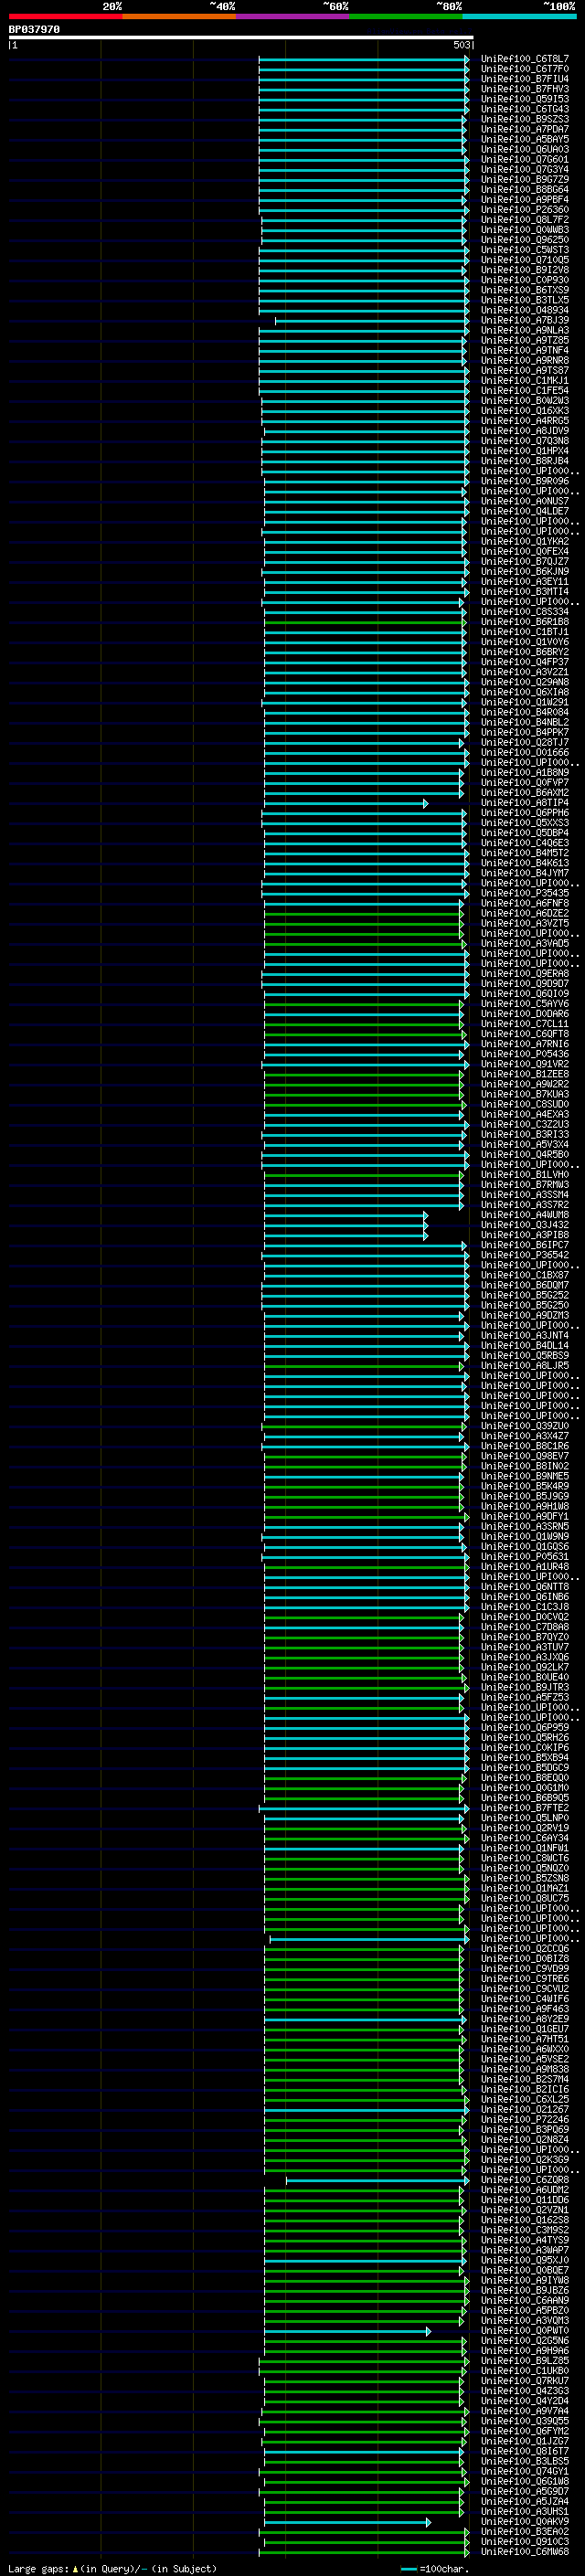Select label UniRef100_B7KUA3
Screen dimensions: 585x2576
[x=524, y=1094]
